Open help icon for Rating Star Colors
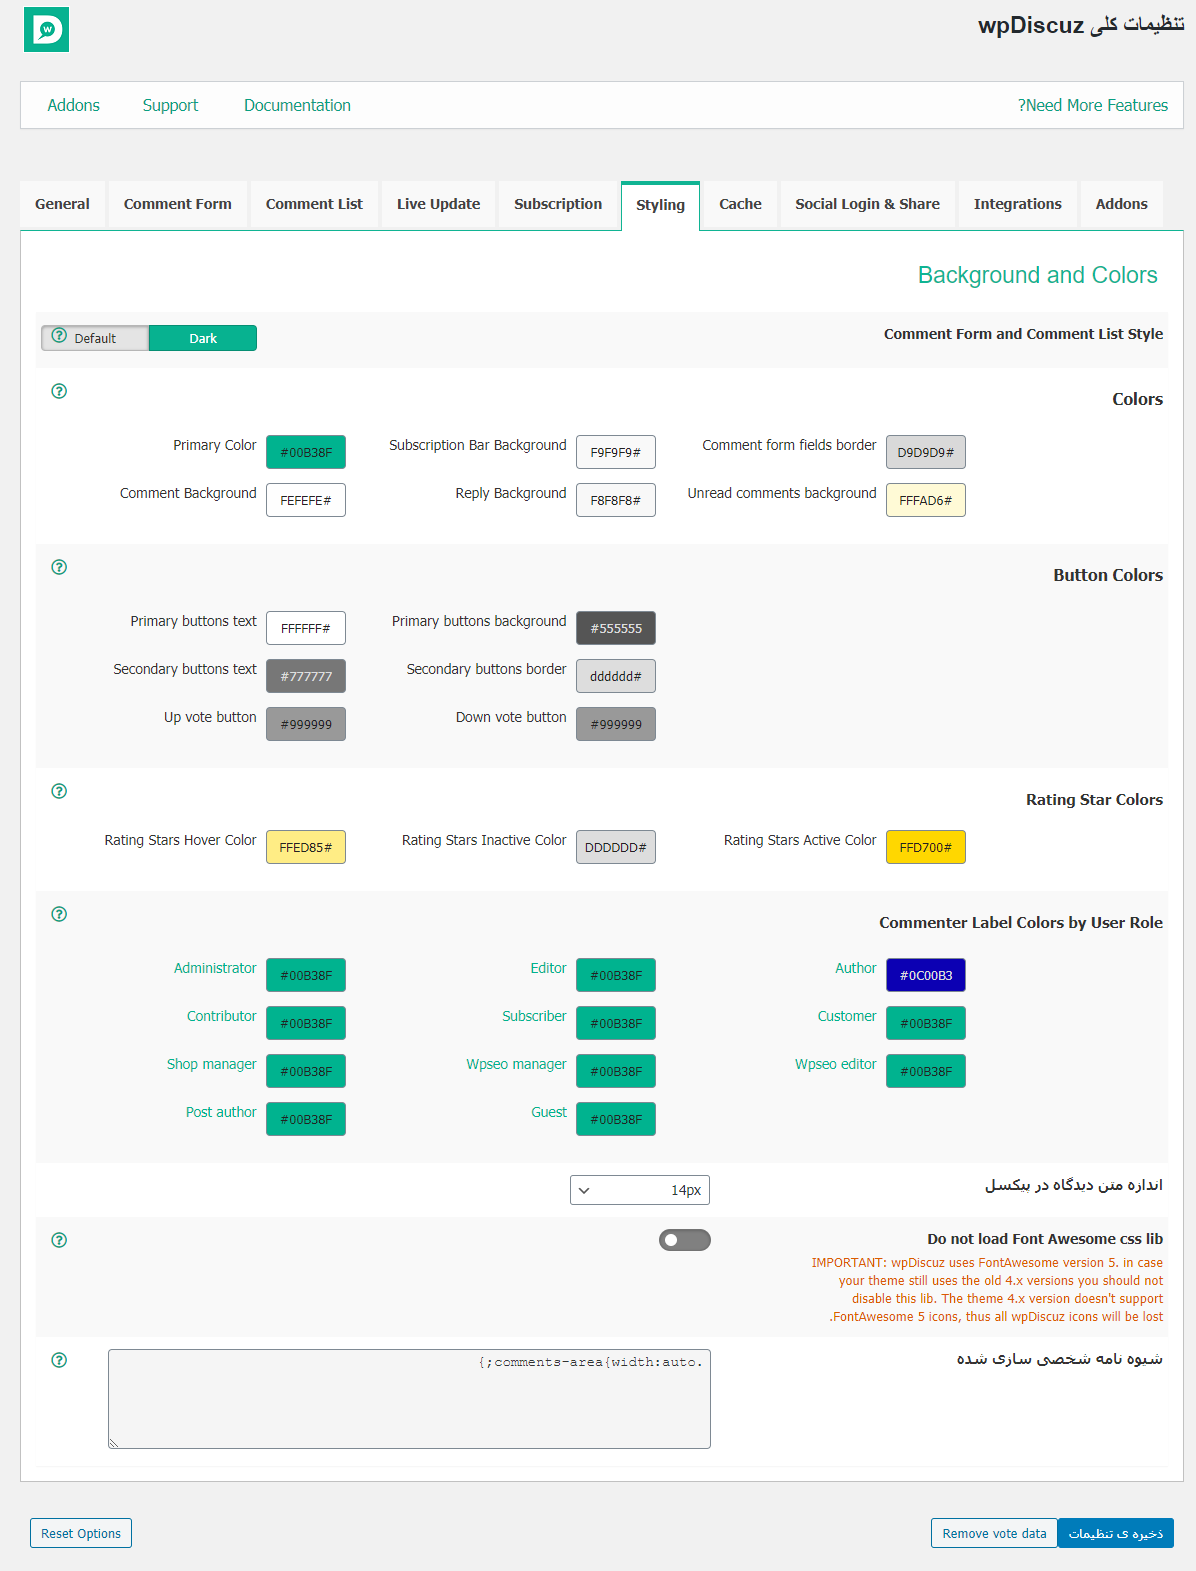This screenshot has width=1196, height=1571. (59, 791)
